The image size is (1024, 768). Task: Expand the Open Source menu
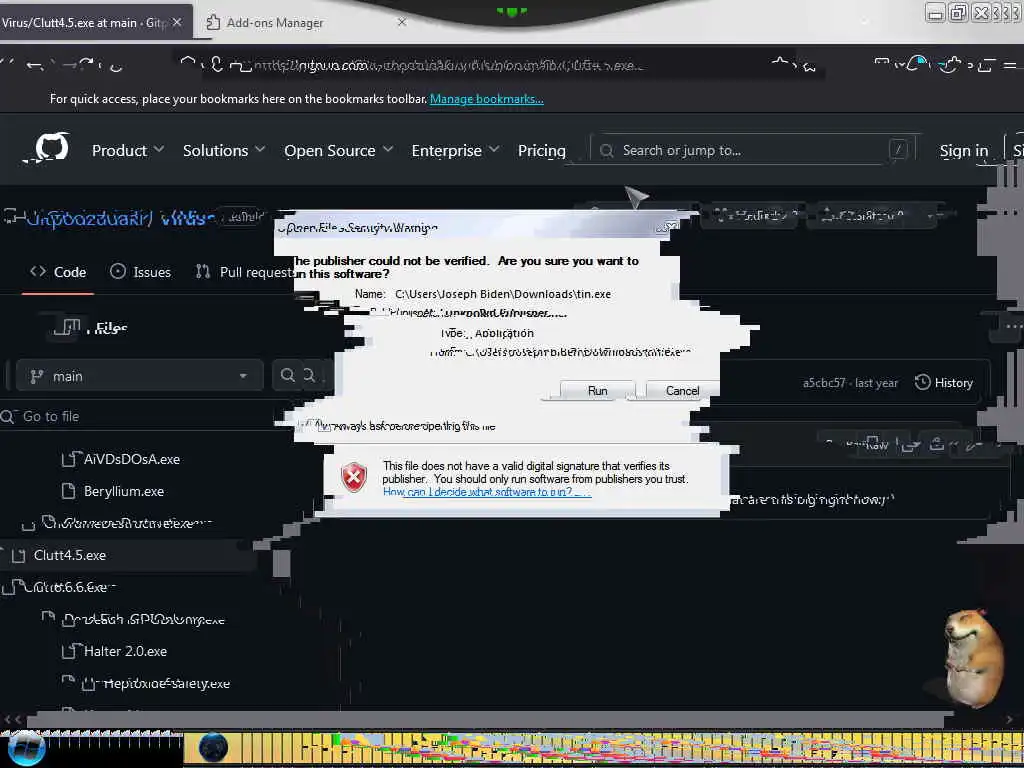pos(338,150)
